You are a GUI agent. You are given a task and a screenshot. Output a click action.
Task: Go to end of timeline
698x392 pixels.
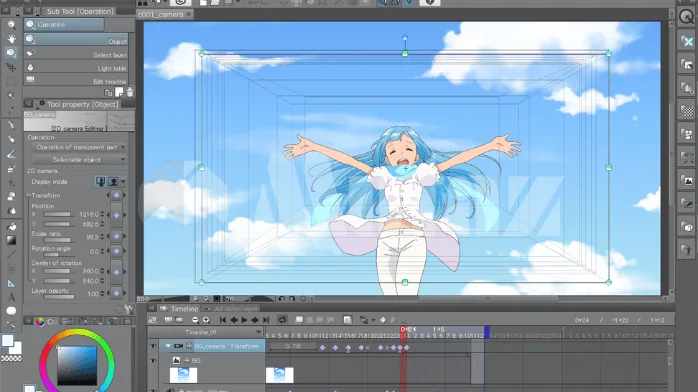(x=266, y=320)
